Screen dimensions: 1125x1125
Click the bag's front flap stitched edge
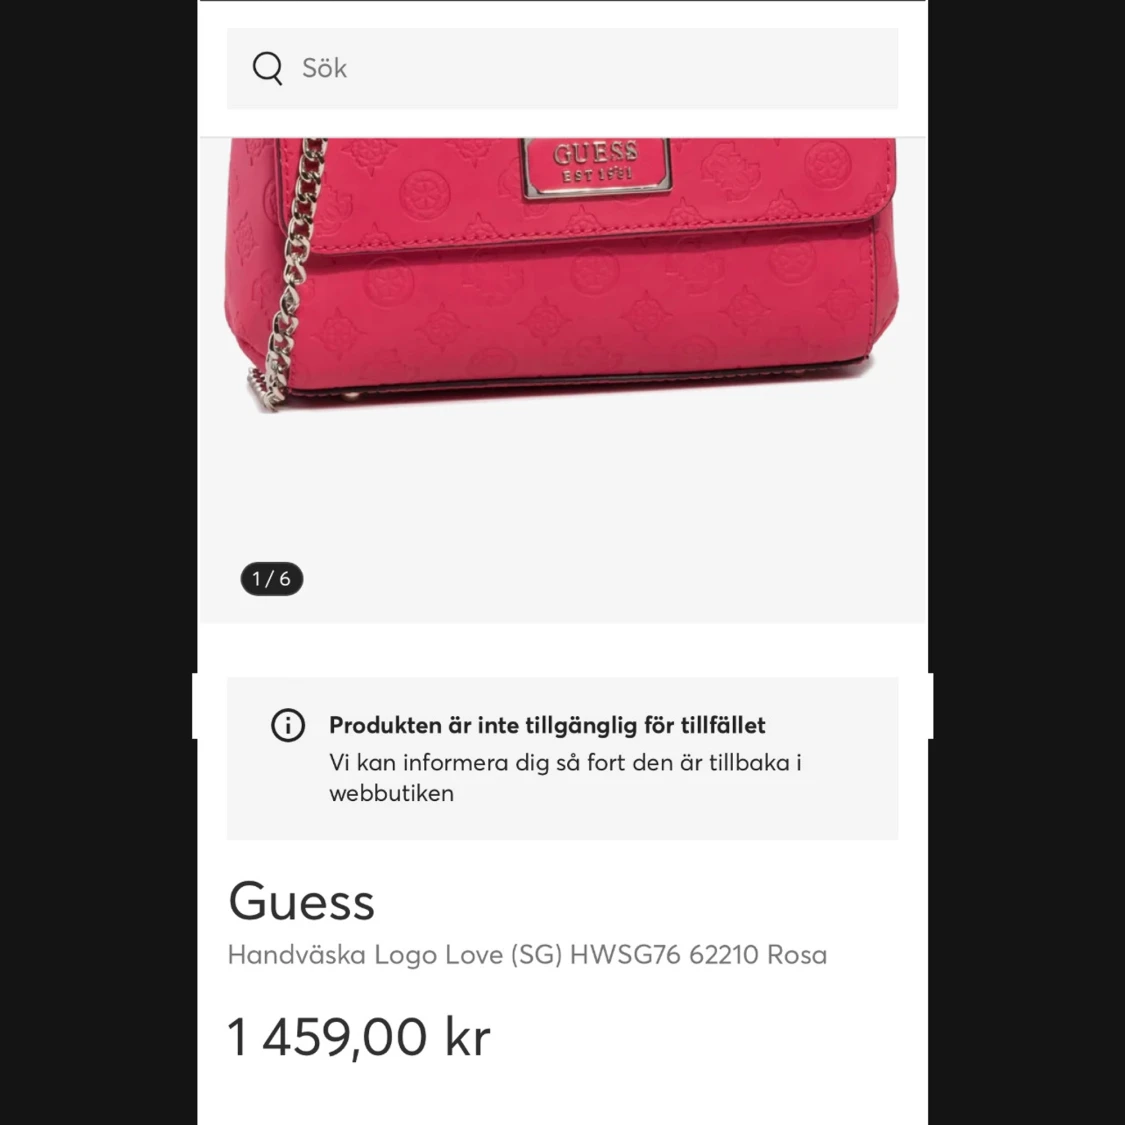596,237
